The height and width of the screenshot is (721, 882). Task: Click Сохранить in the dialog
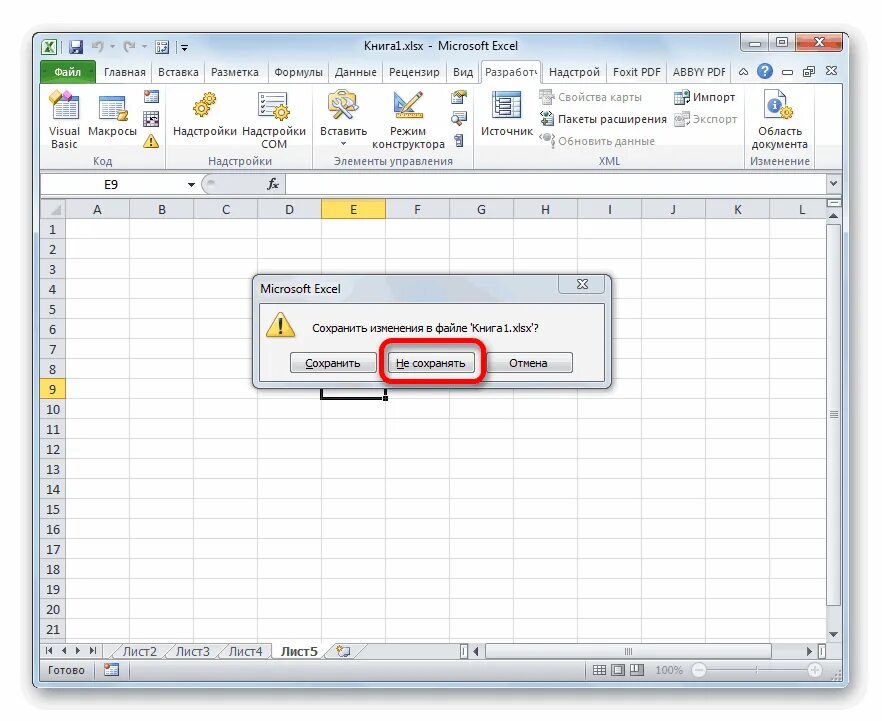[x=332, y=363]
